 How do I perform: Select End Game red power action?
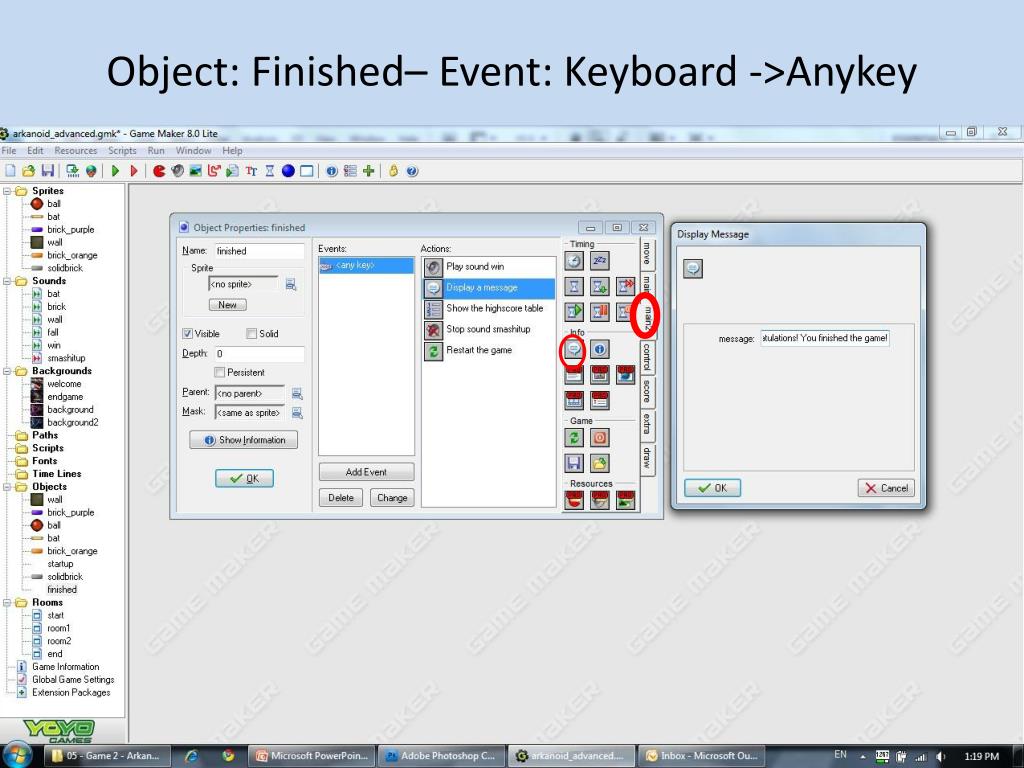click(x=600, y=437)
